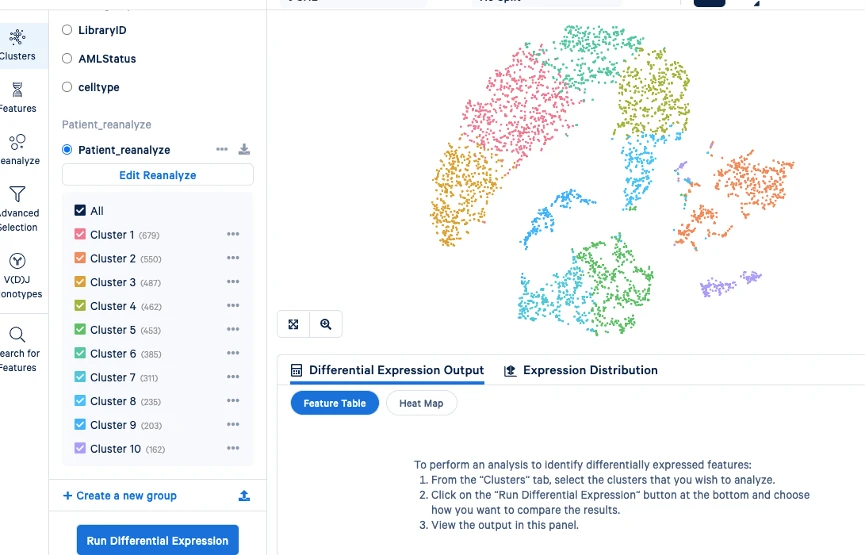Toggle the Cluster 3 checkbox

[81, 282]
